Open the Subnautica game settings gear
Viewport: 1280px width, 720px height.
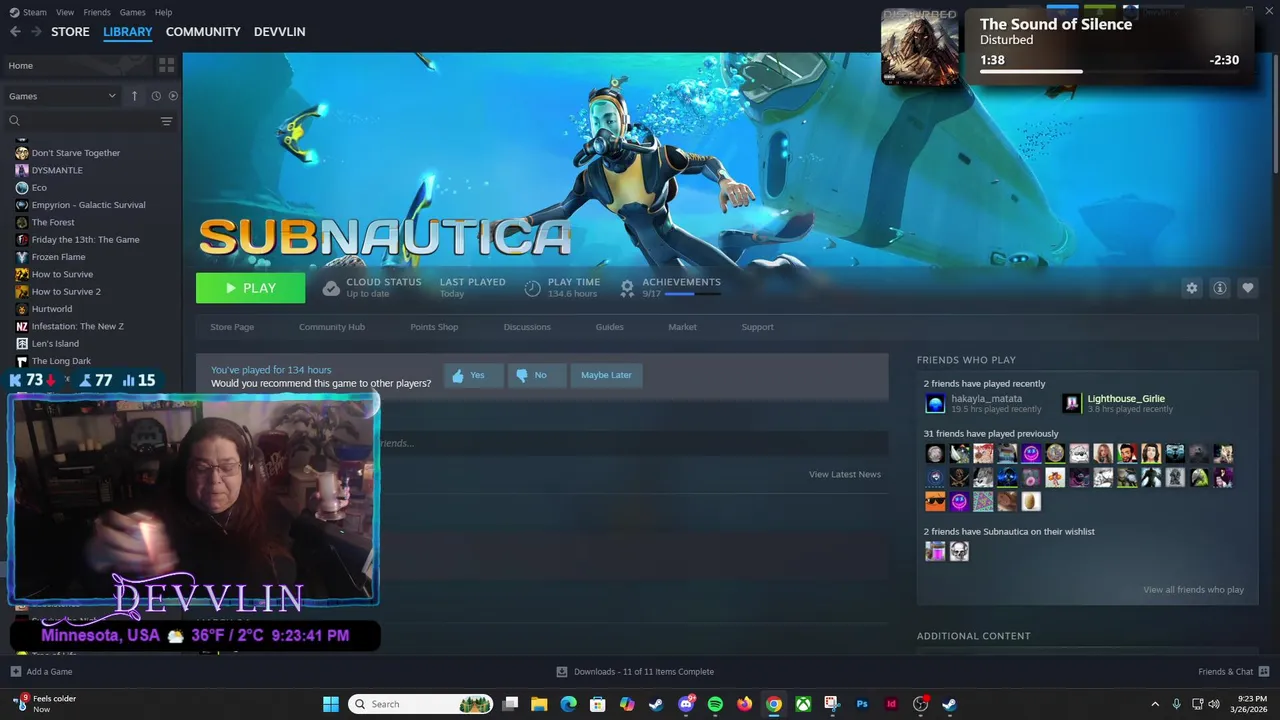[x=1191, y=288]
